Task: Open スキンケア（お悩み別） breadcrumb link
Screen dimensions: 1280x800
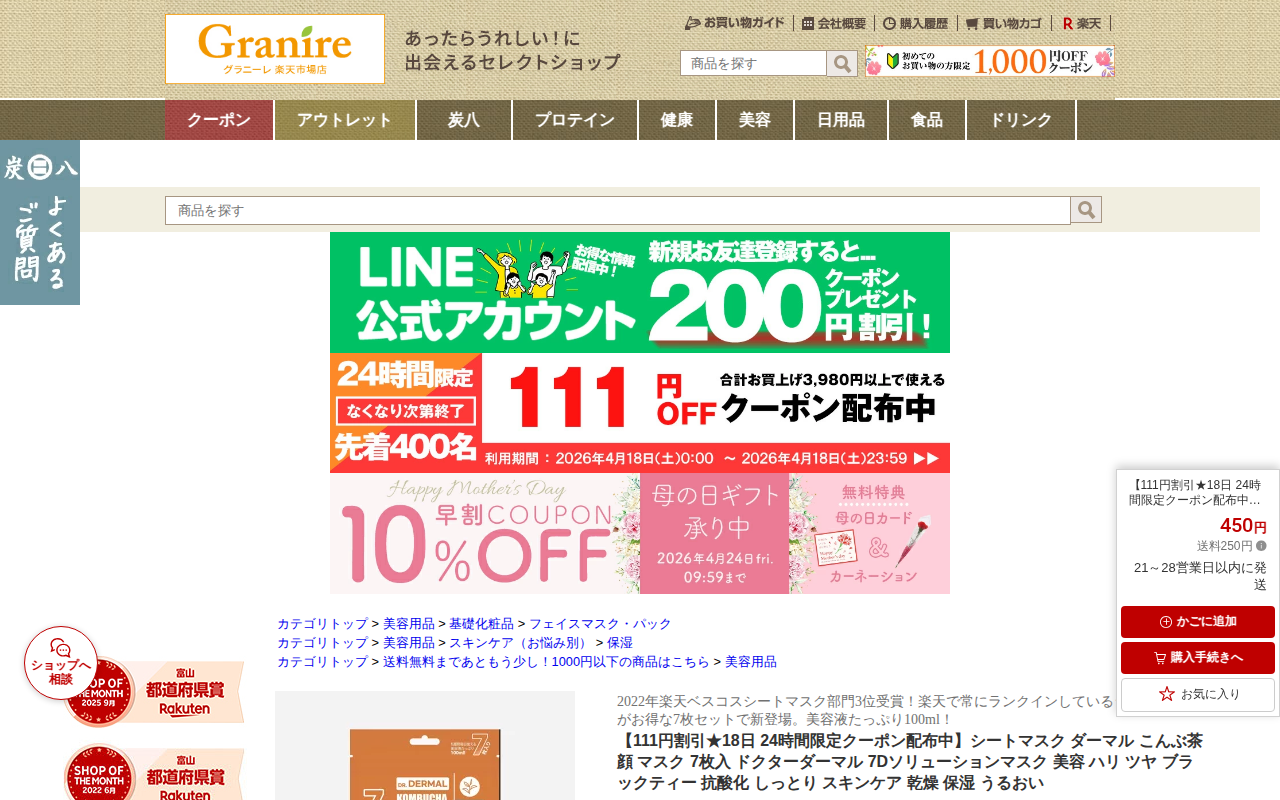Action: (x=520, y=643)
